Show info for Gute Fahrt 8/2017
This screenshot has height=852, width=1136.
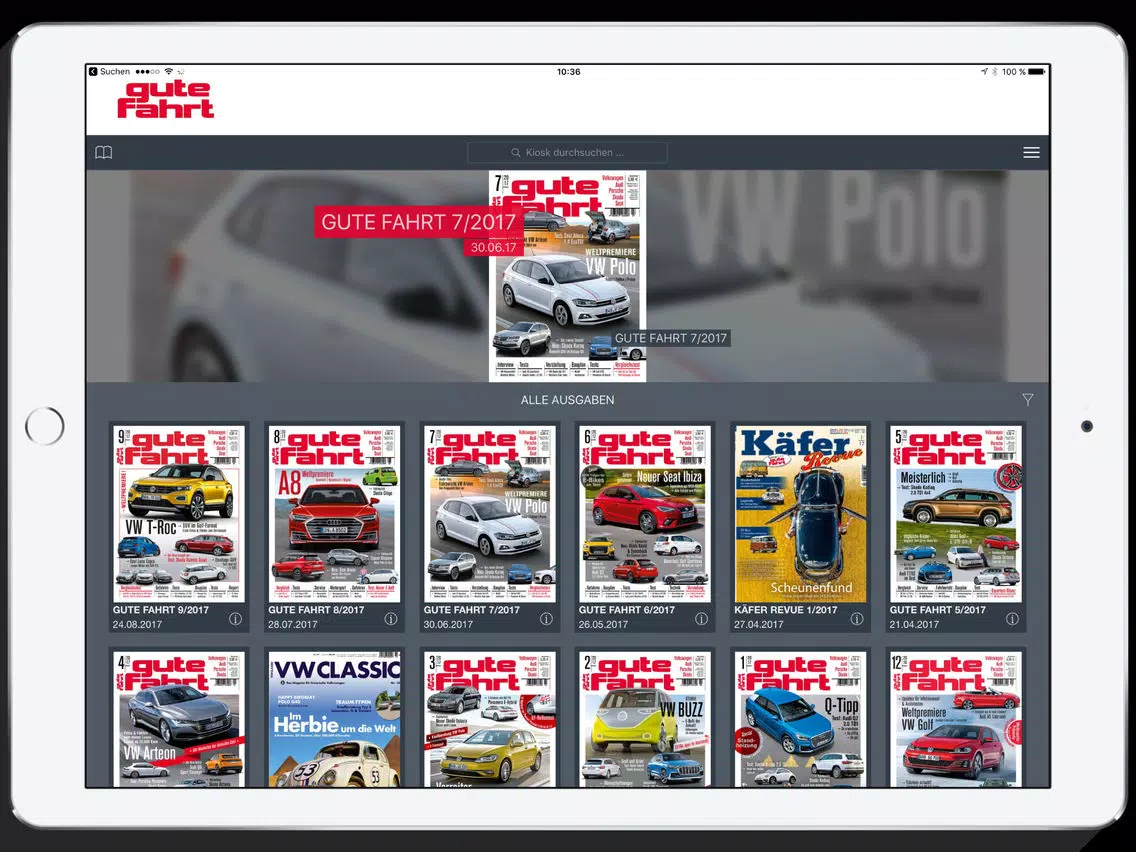tap(390, 619)
